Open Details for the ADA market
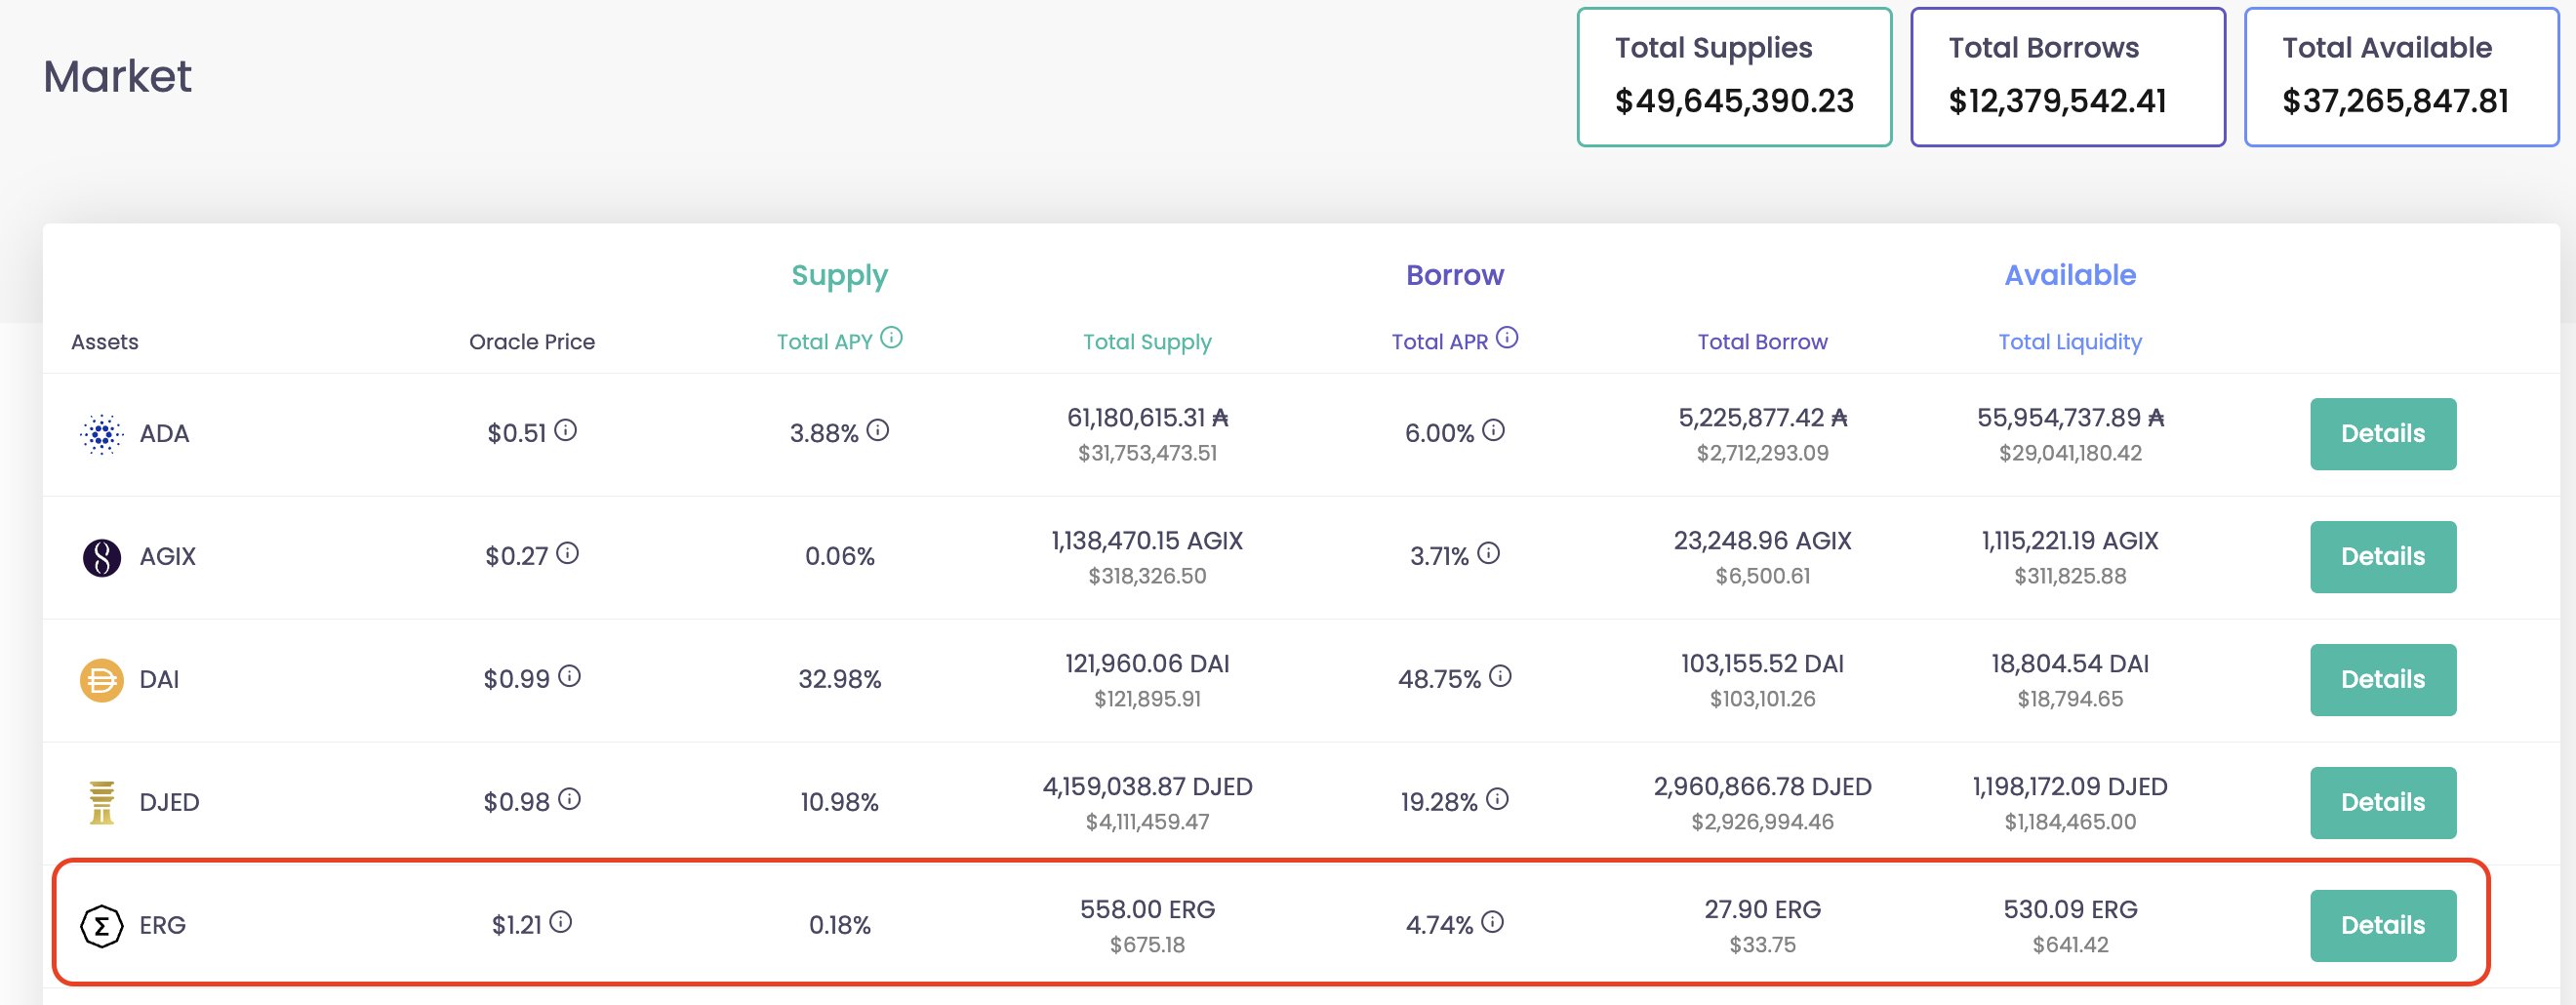Screen dimensions: 2576x1005 point(2383,434)
